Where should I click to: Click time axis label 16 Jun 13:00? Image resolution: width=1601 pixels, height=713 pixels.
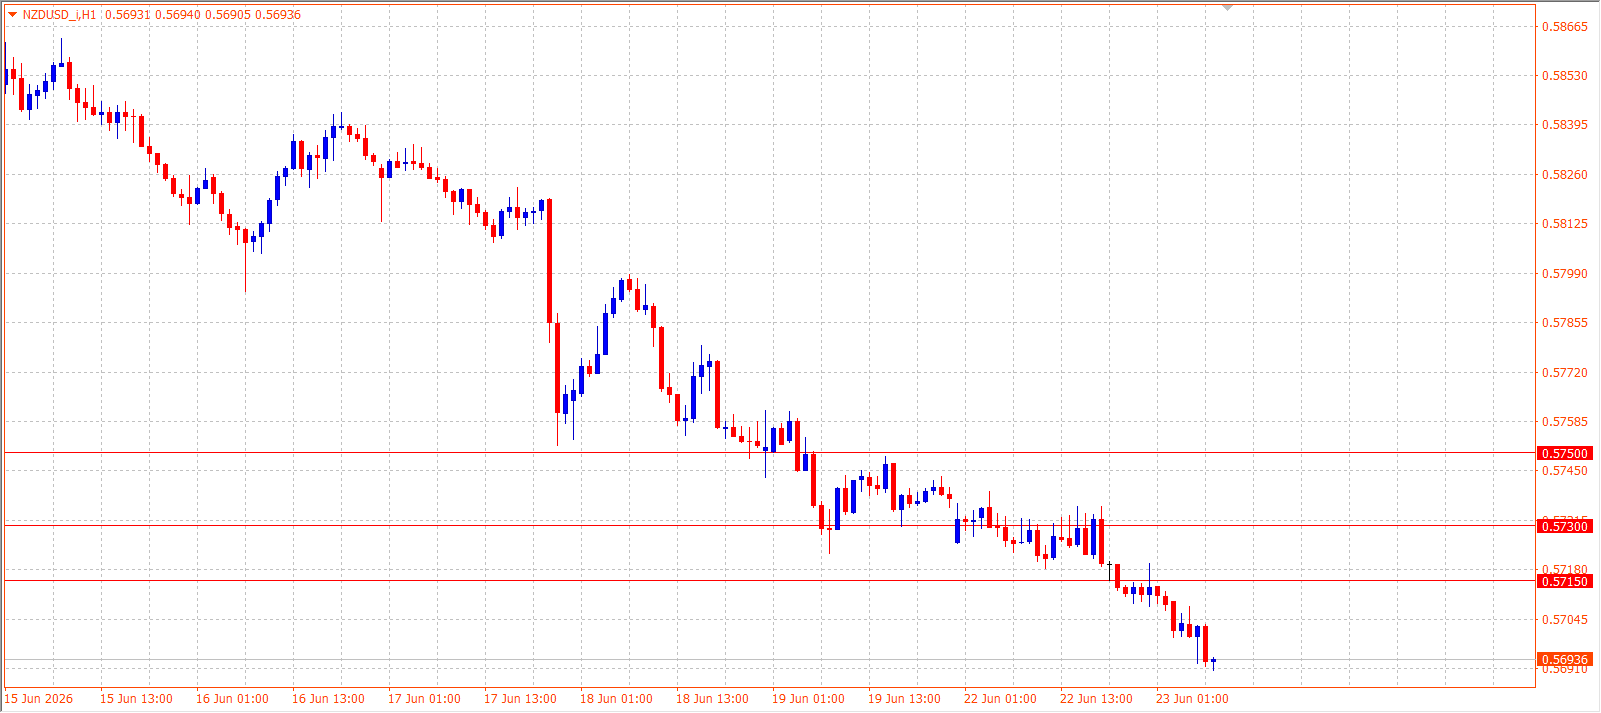point(328,699)
